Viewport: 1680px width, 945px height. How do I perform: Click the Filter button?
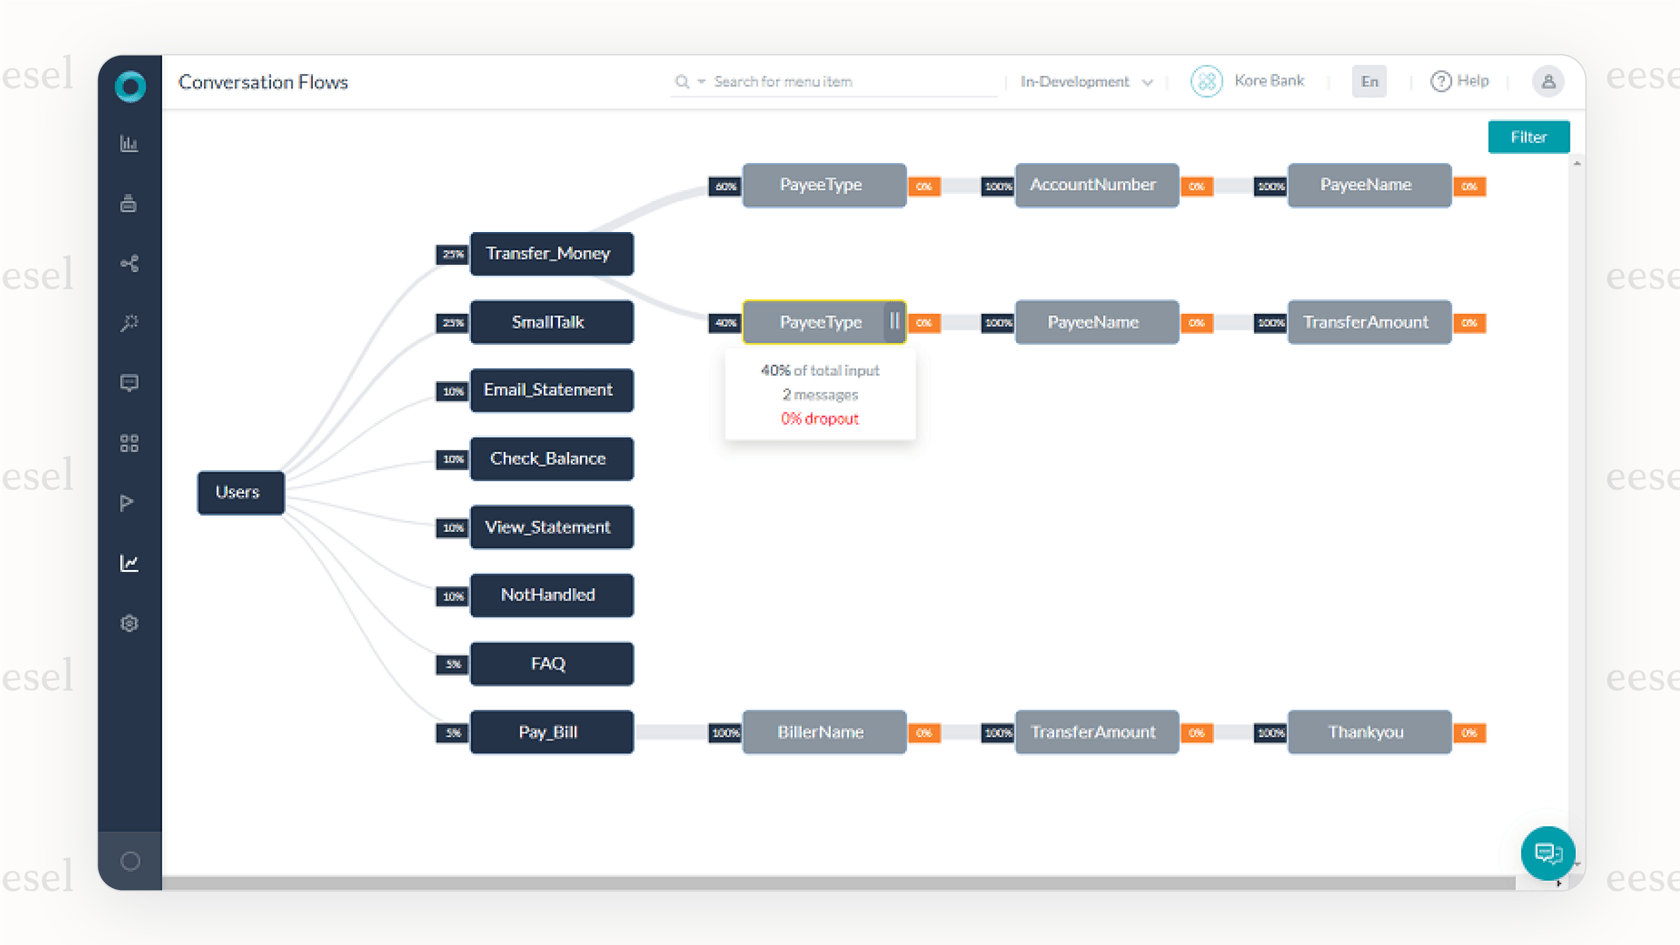tap(1528, 137)
